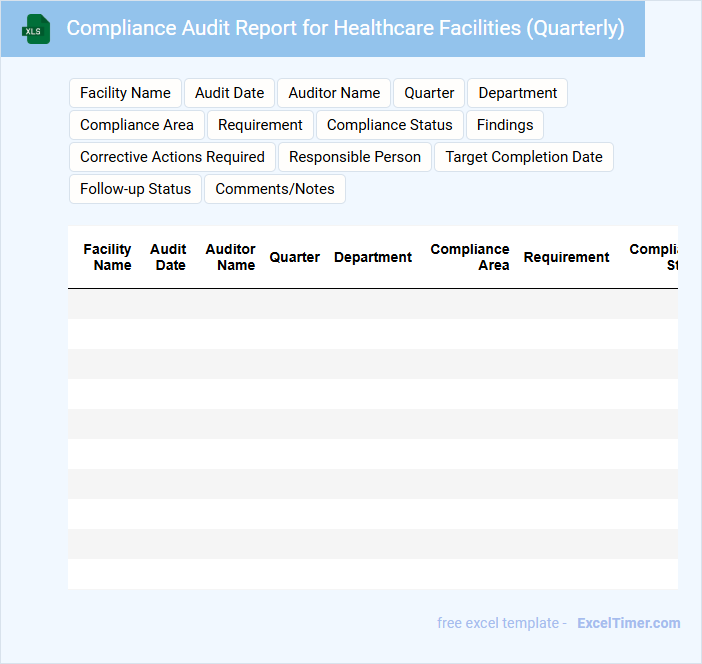Select the Comments/Notes tag

tap(275, 189)
